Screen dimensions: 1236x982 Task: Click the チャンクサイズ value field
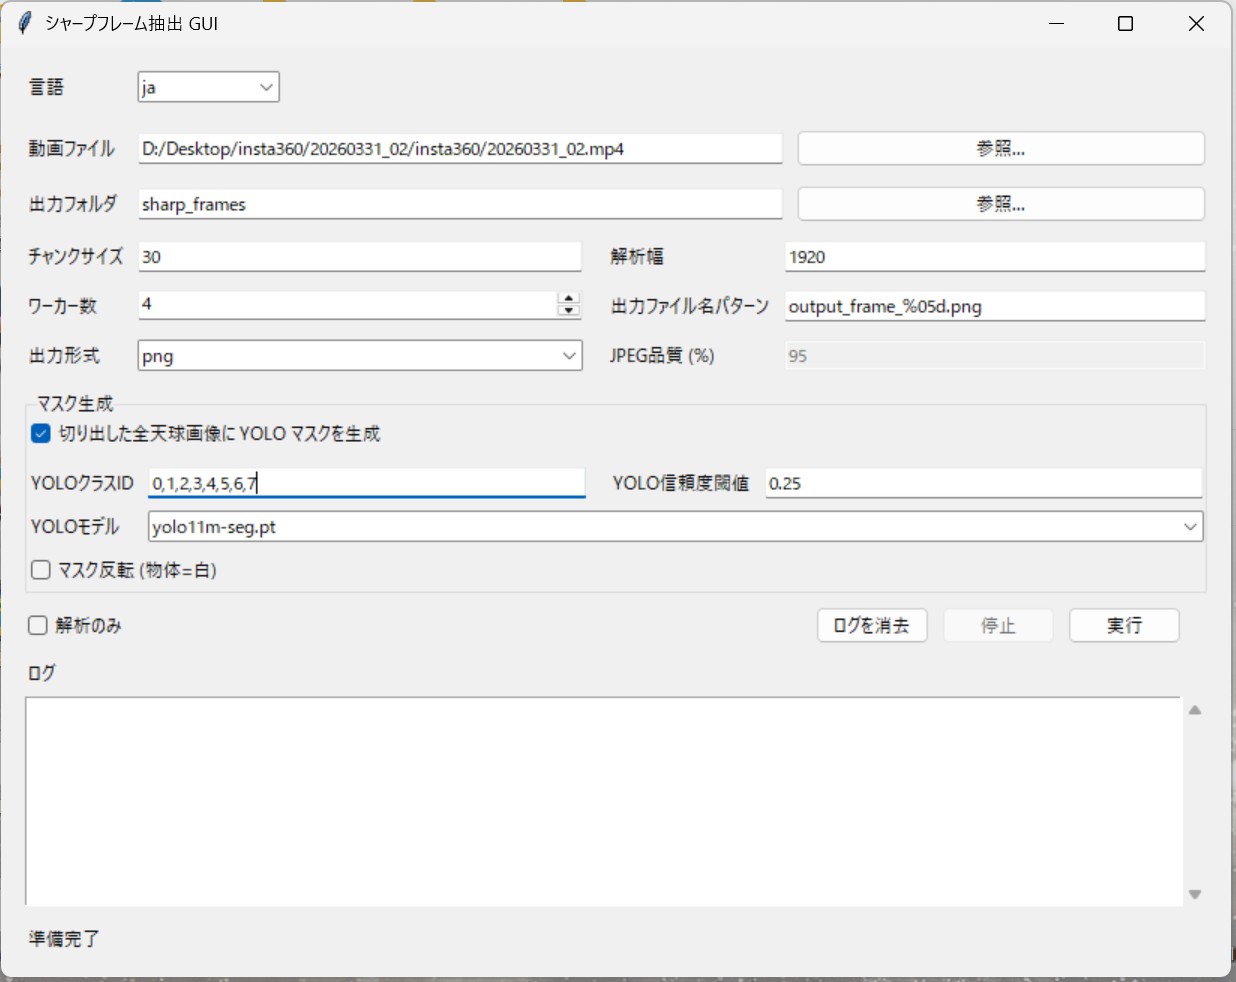click(360, 256)
